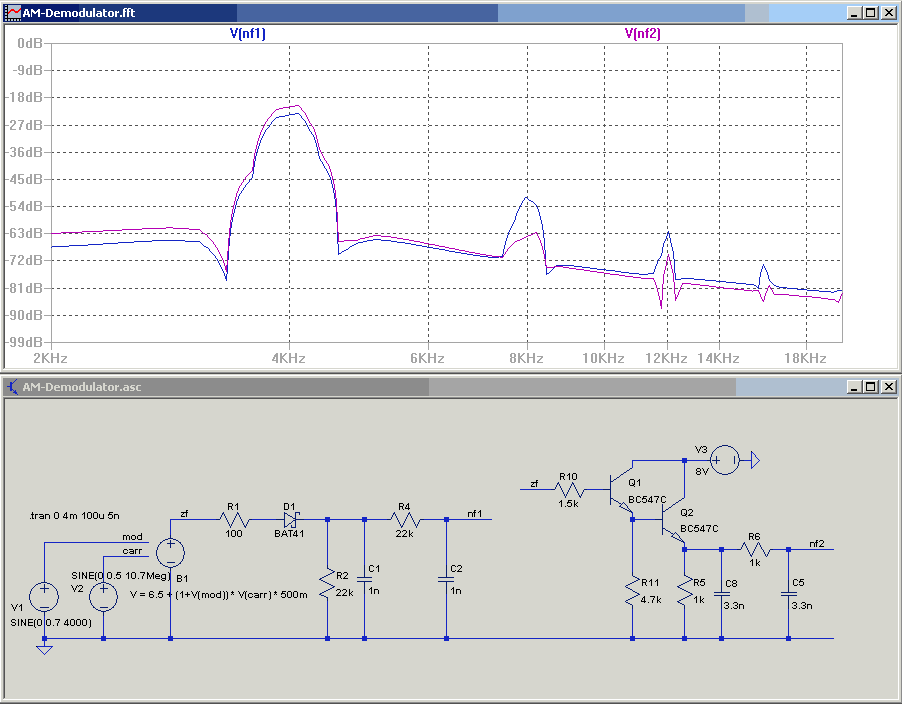The width and height of the screenshot is (902, 704).
Task: Click the 4.7k value of R11
Action: click(x=651, y=599)
